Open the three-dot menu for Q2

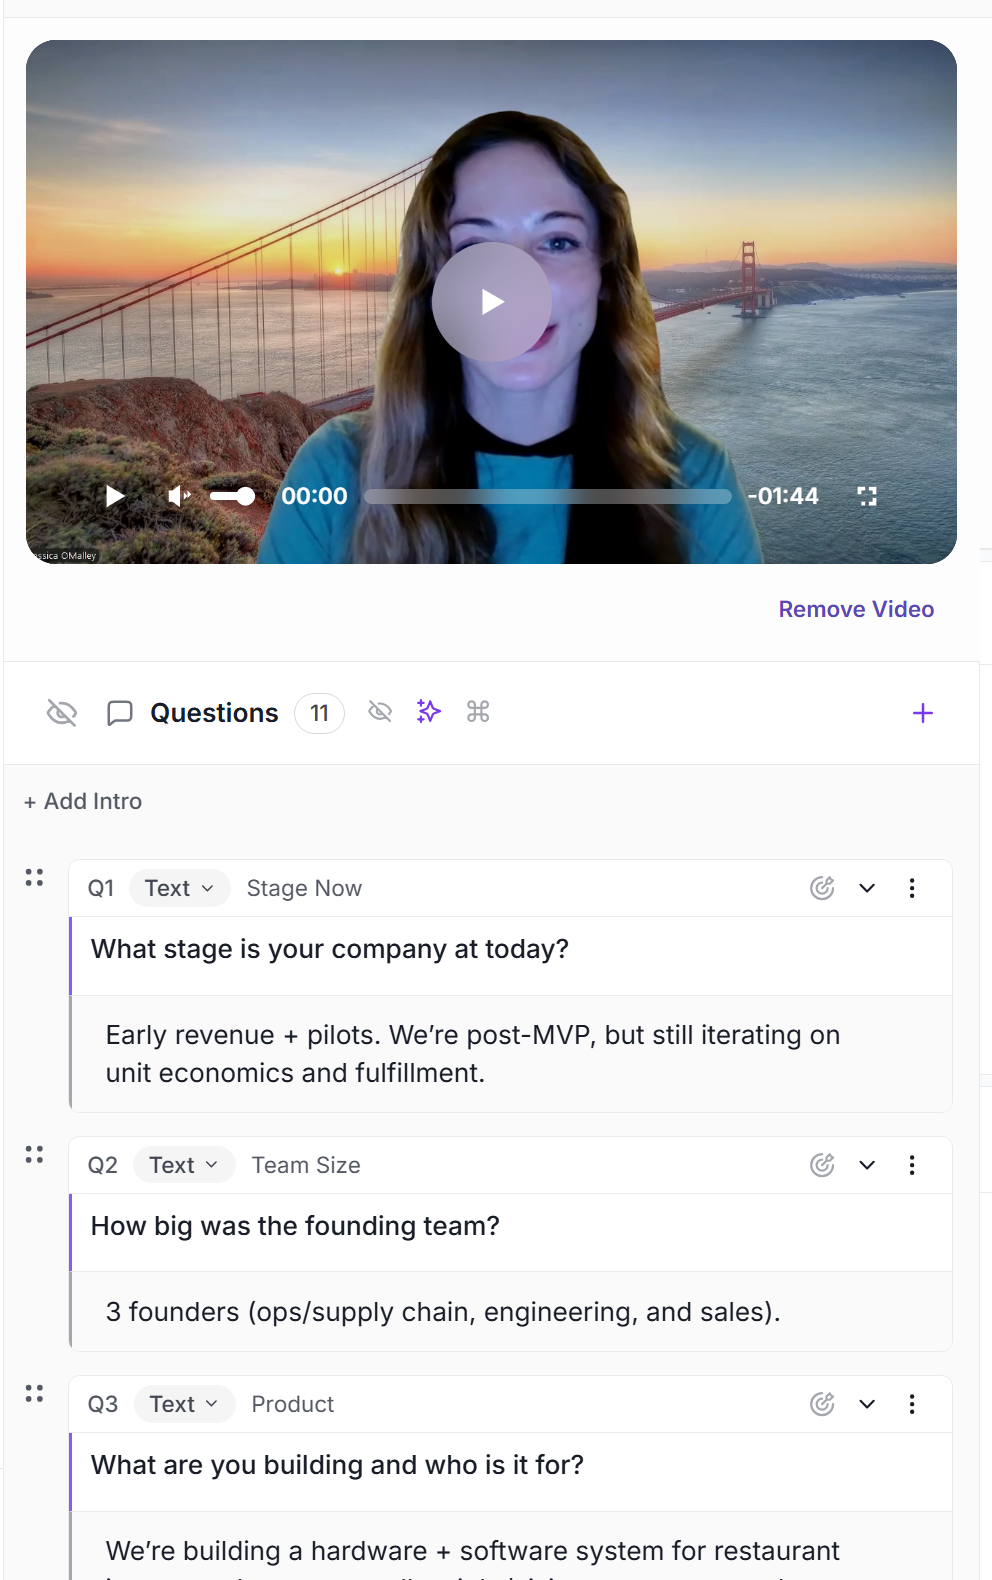[x=912, y=1165]
